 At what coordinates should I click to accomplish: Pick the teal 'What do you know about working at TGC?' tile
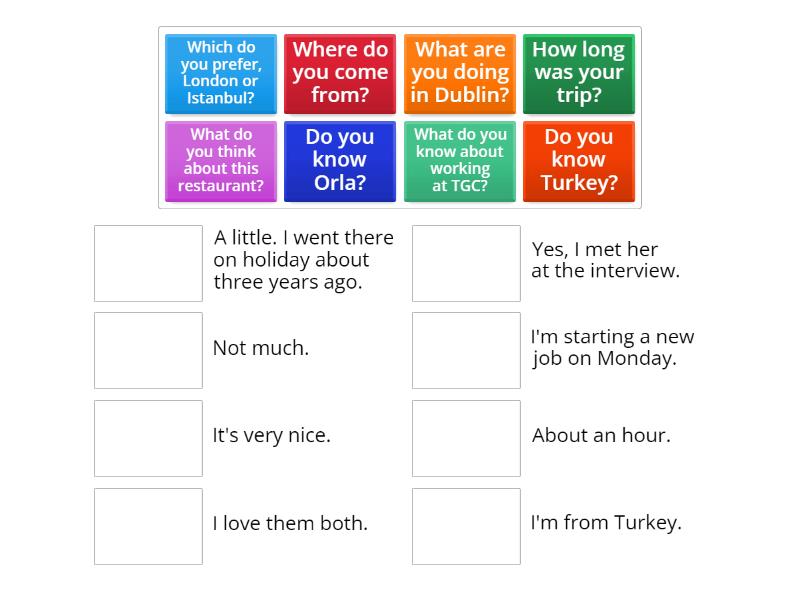tap(460, 161)
